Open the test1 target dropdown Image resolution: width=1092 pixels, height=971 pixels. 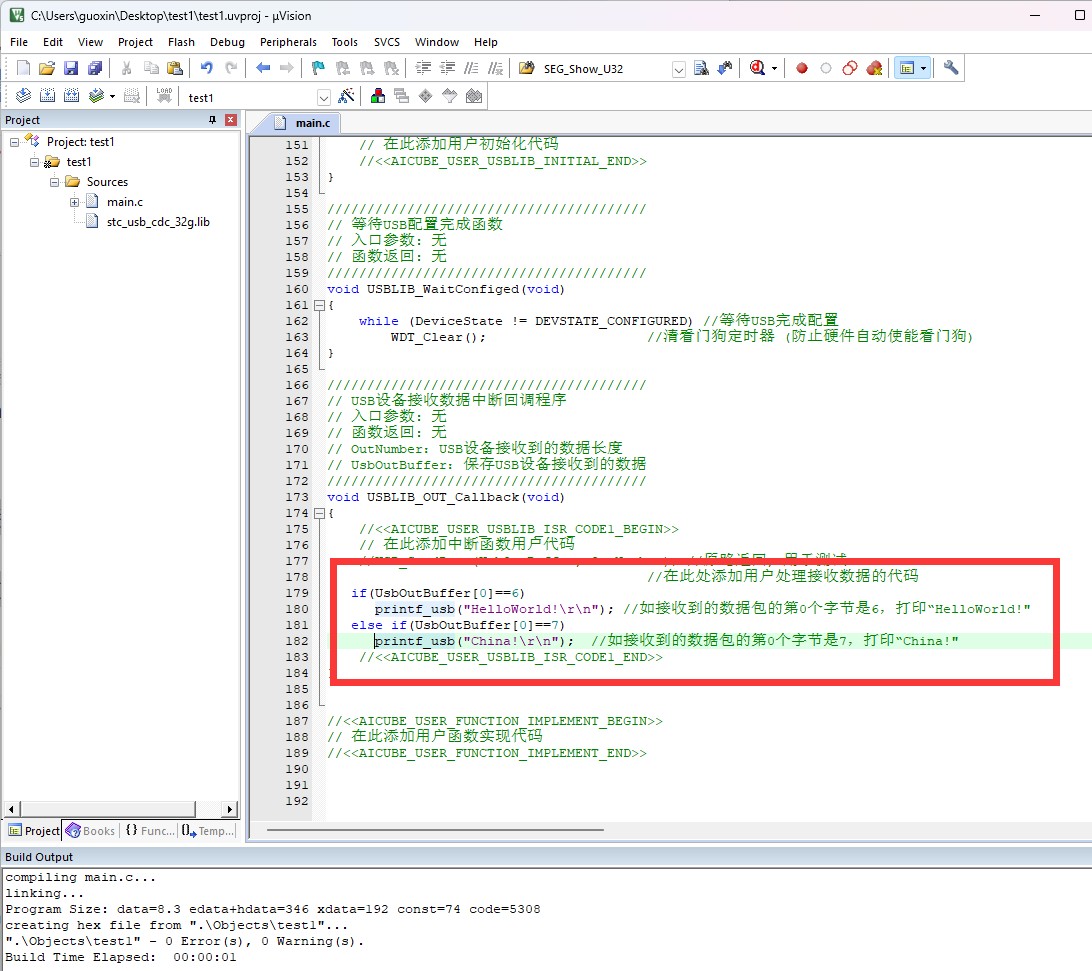(x=323, y=97)
